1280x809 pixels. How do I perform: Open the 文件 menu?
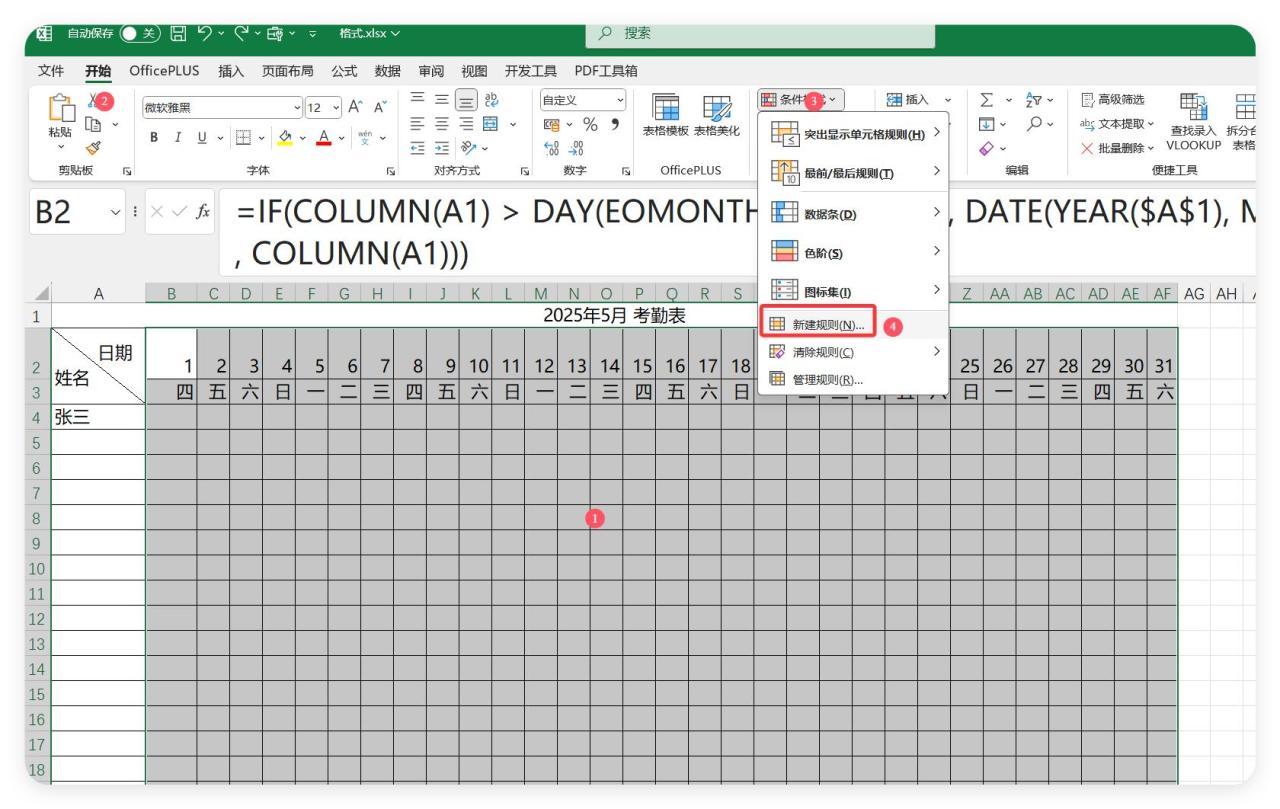51,71
